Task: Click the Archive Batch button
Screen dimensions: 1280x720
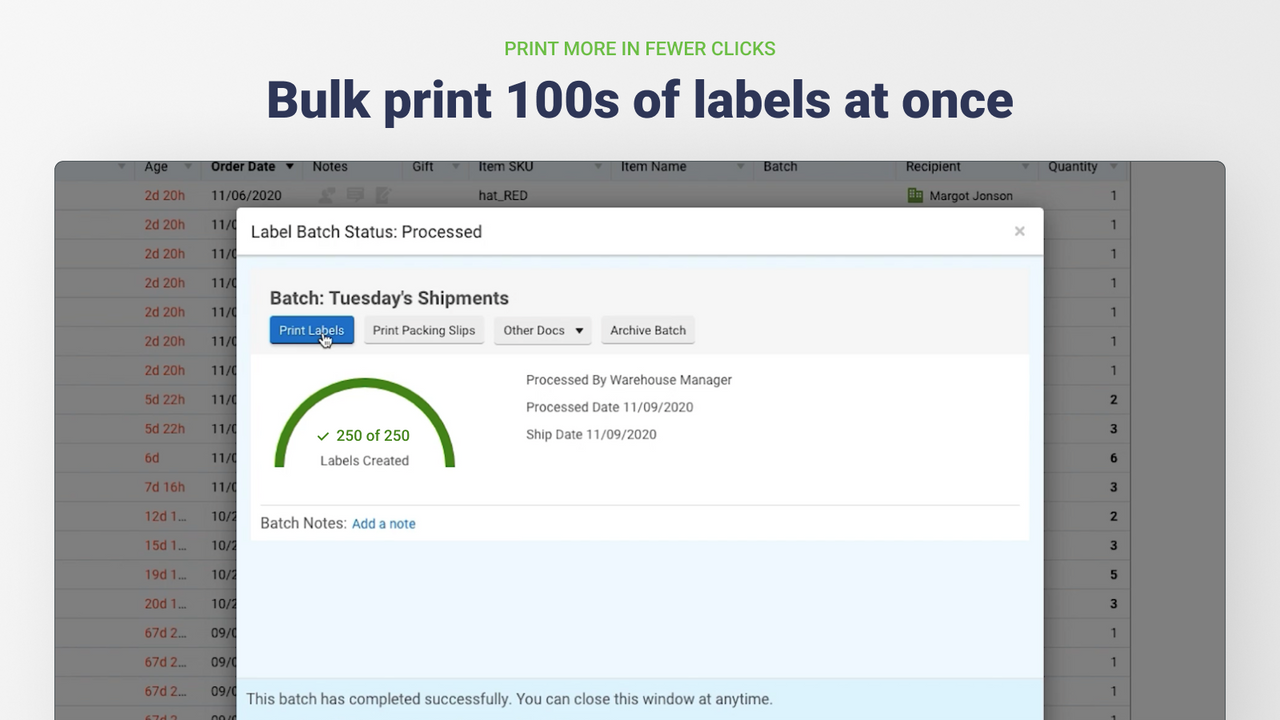Action: point(648,330)
